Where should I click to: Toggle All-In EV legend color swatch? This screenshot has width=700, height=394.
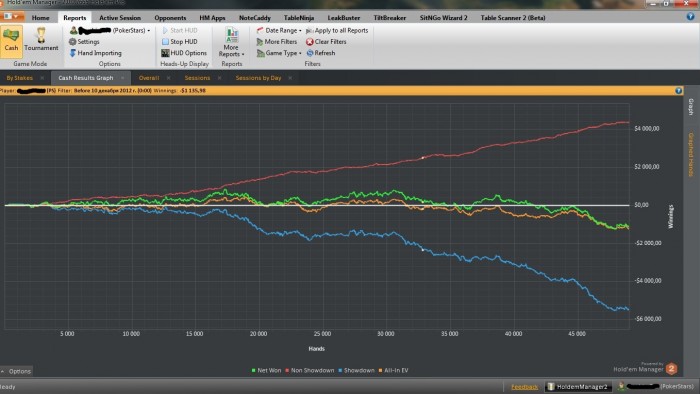click(380, 370)
